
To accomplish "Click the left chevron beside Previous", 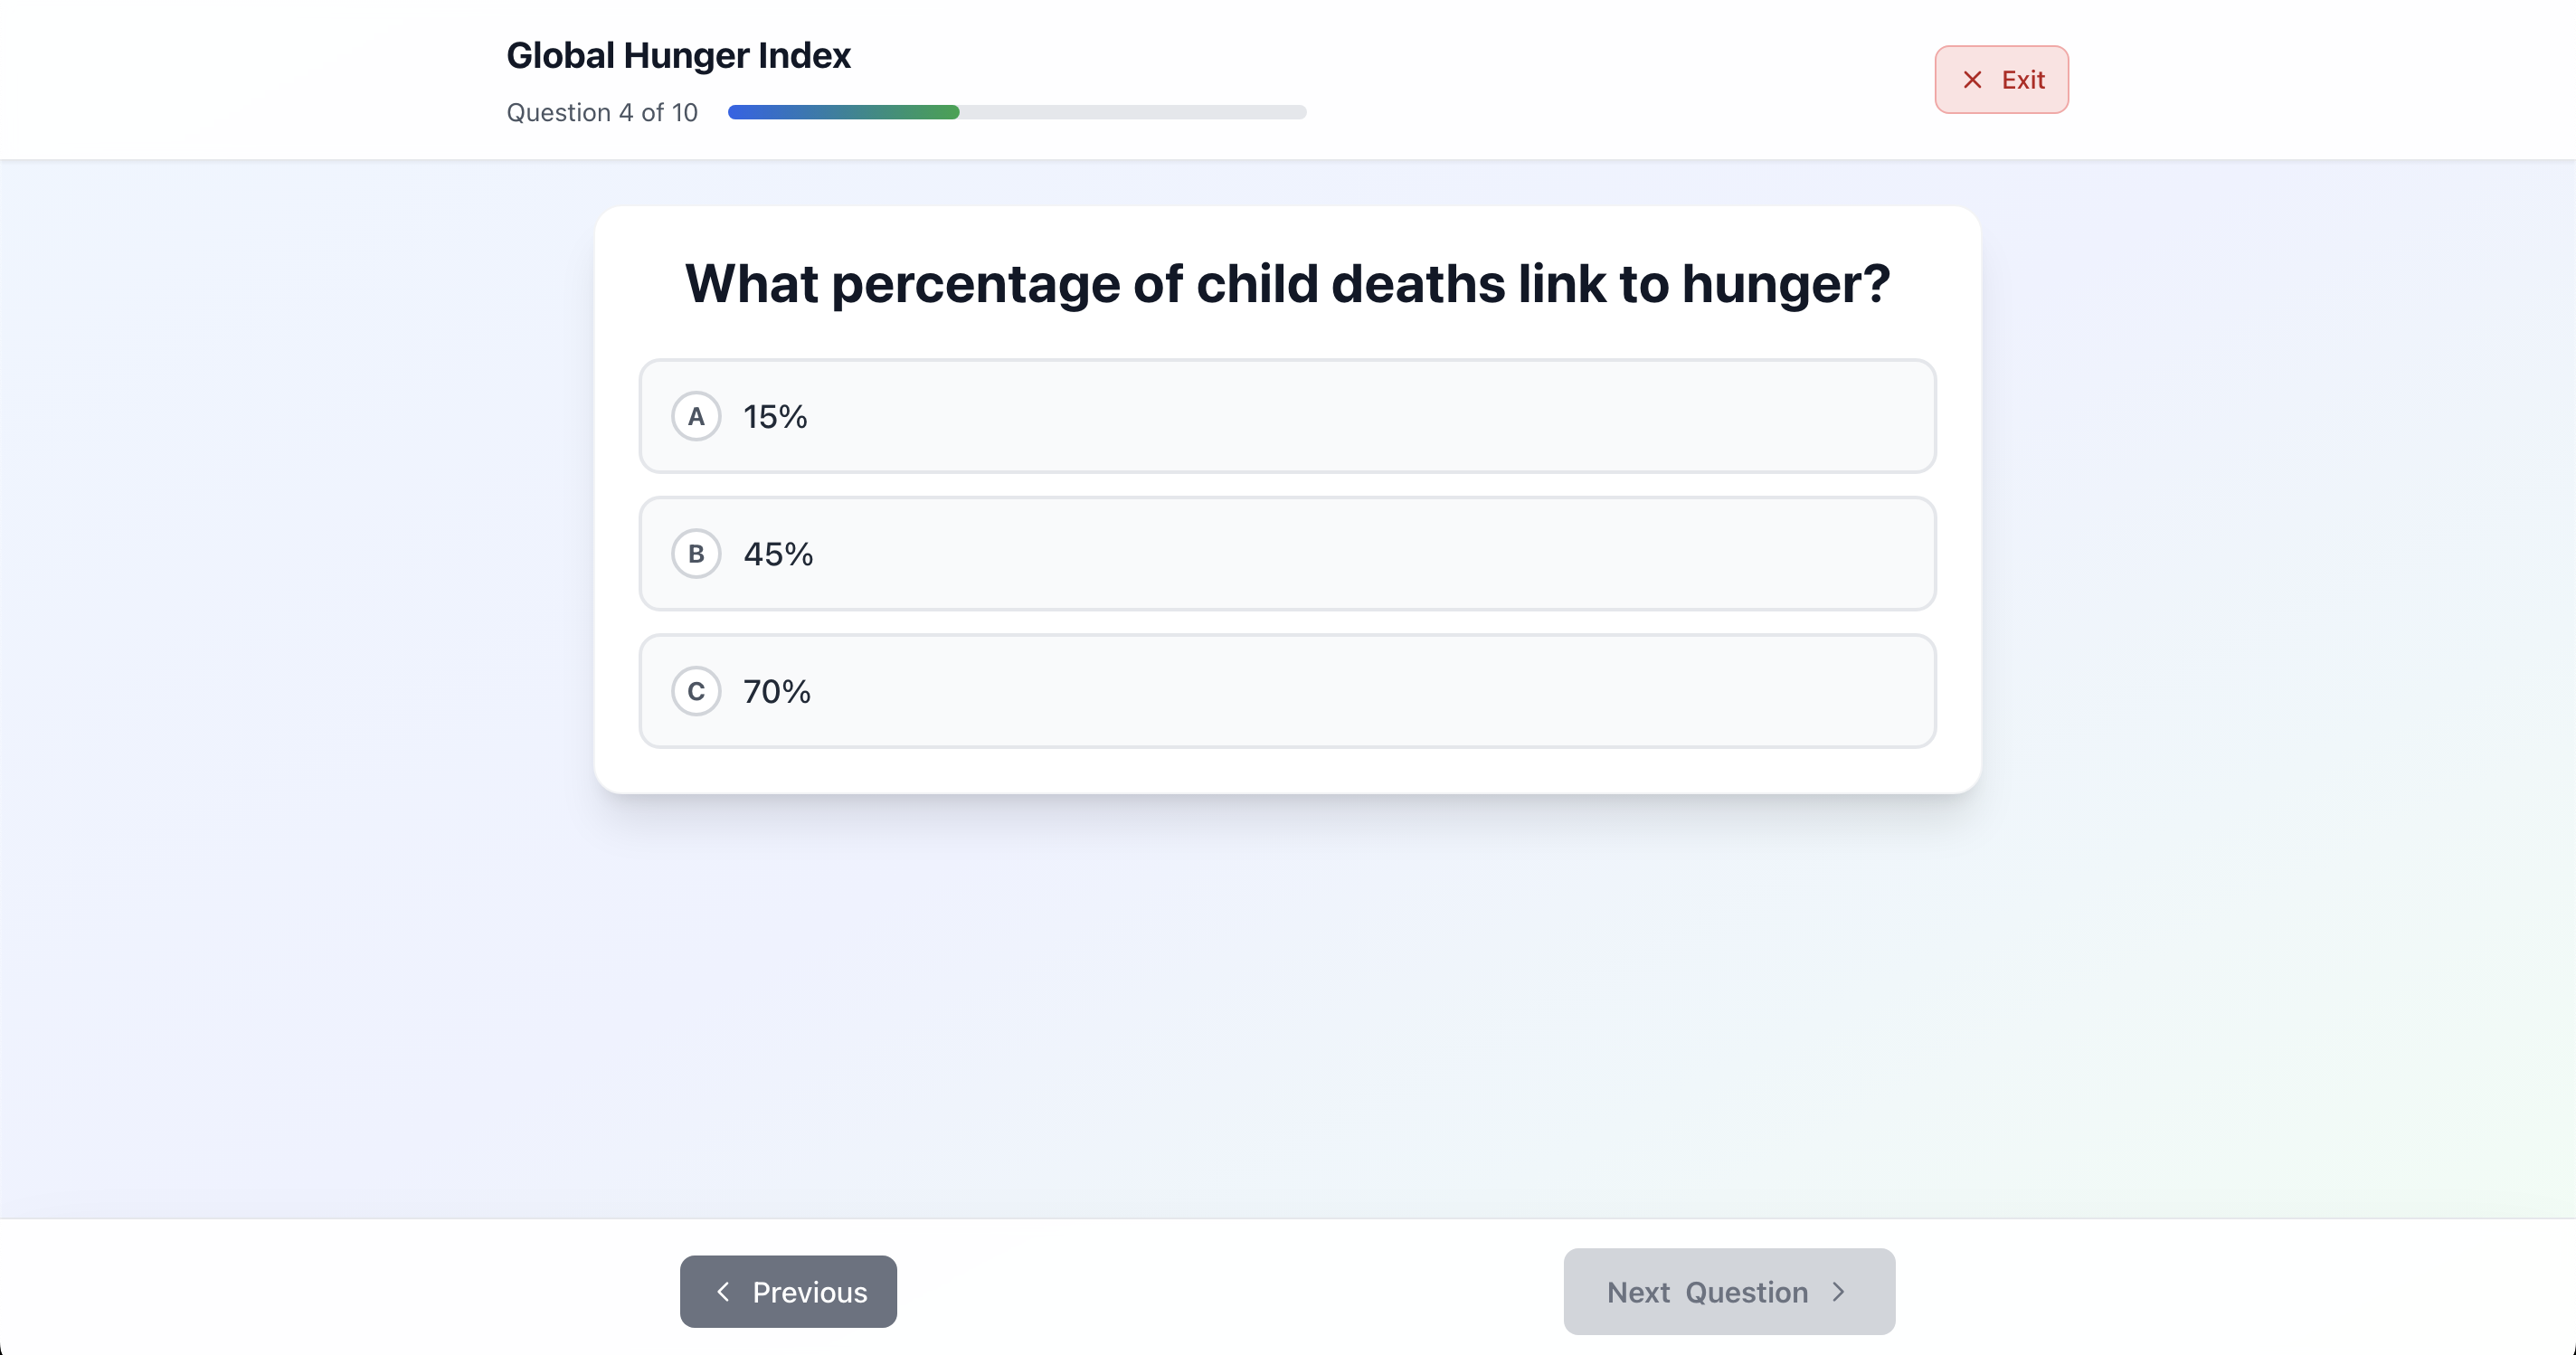I will click(723, 1291).
